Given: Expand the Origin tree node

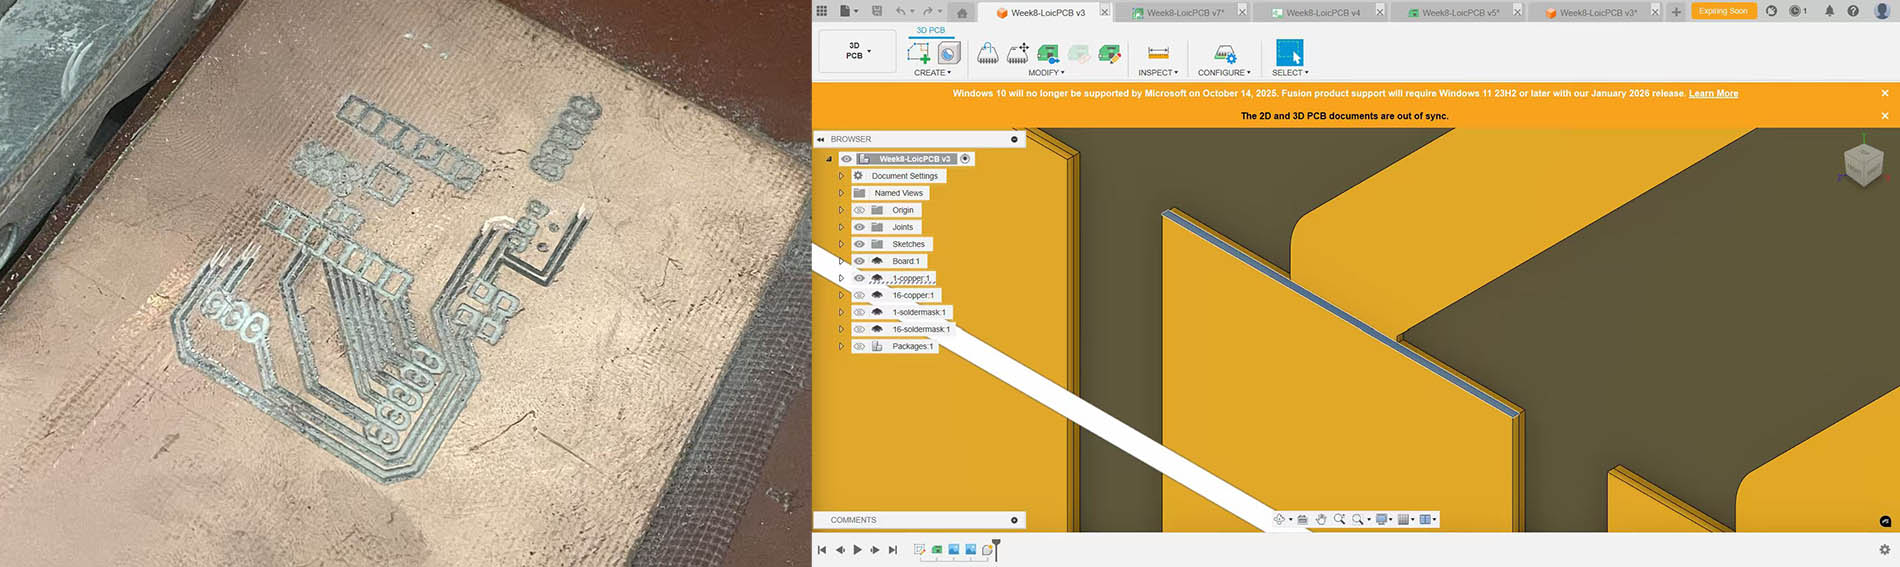Looking at the screenshot, I should tap(841, 210).
